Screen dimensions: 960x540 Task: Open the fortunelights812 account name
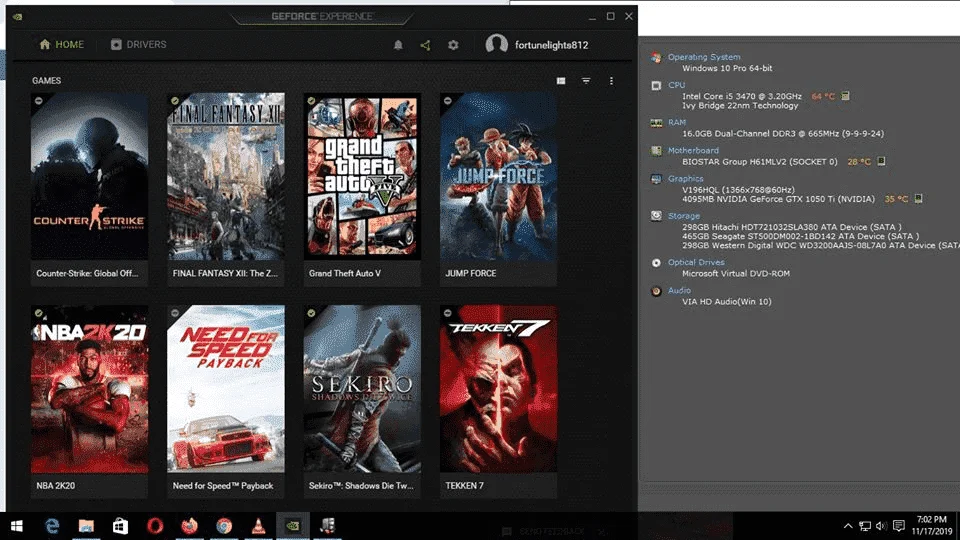(x=552, y=45)
